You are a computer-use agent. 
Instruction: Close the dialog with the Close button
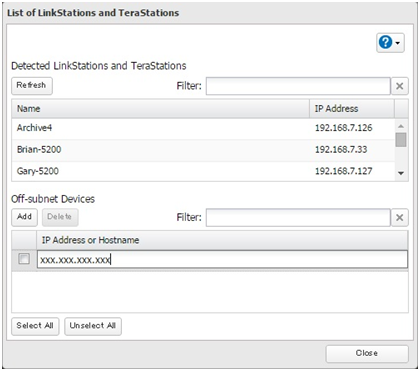pos(367,353)
